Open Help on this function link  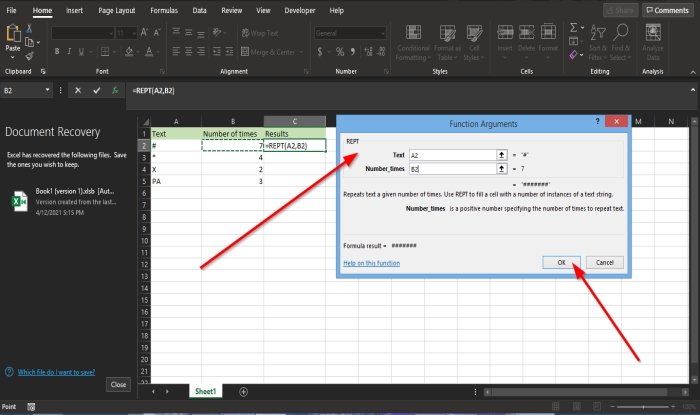371,263
